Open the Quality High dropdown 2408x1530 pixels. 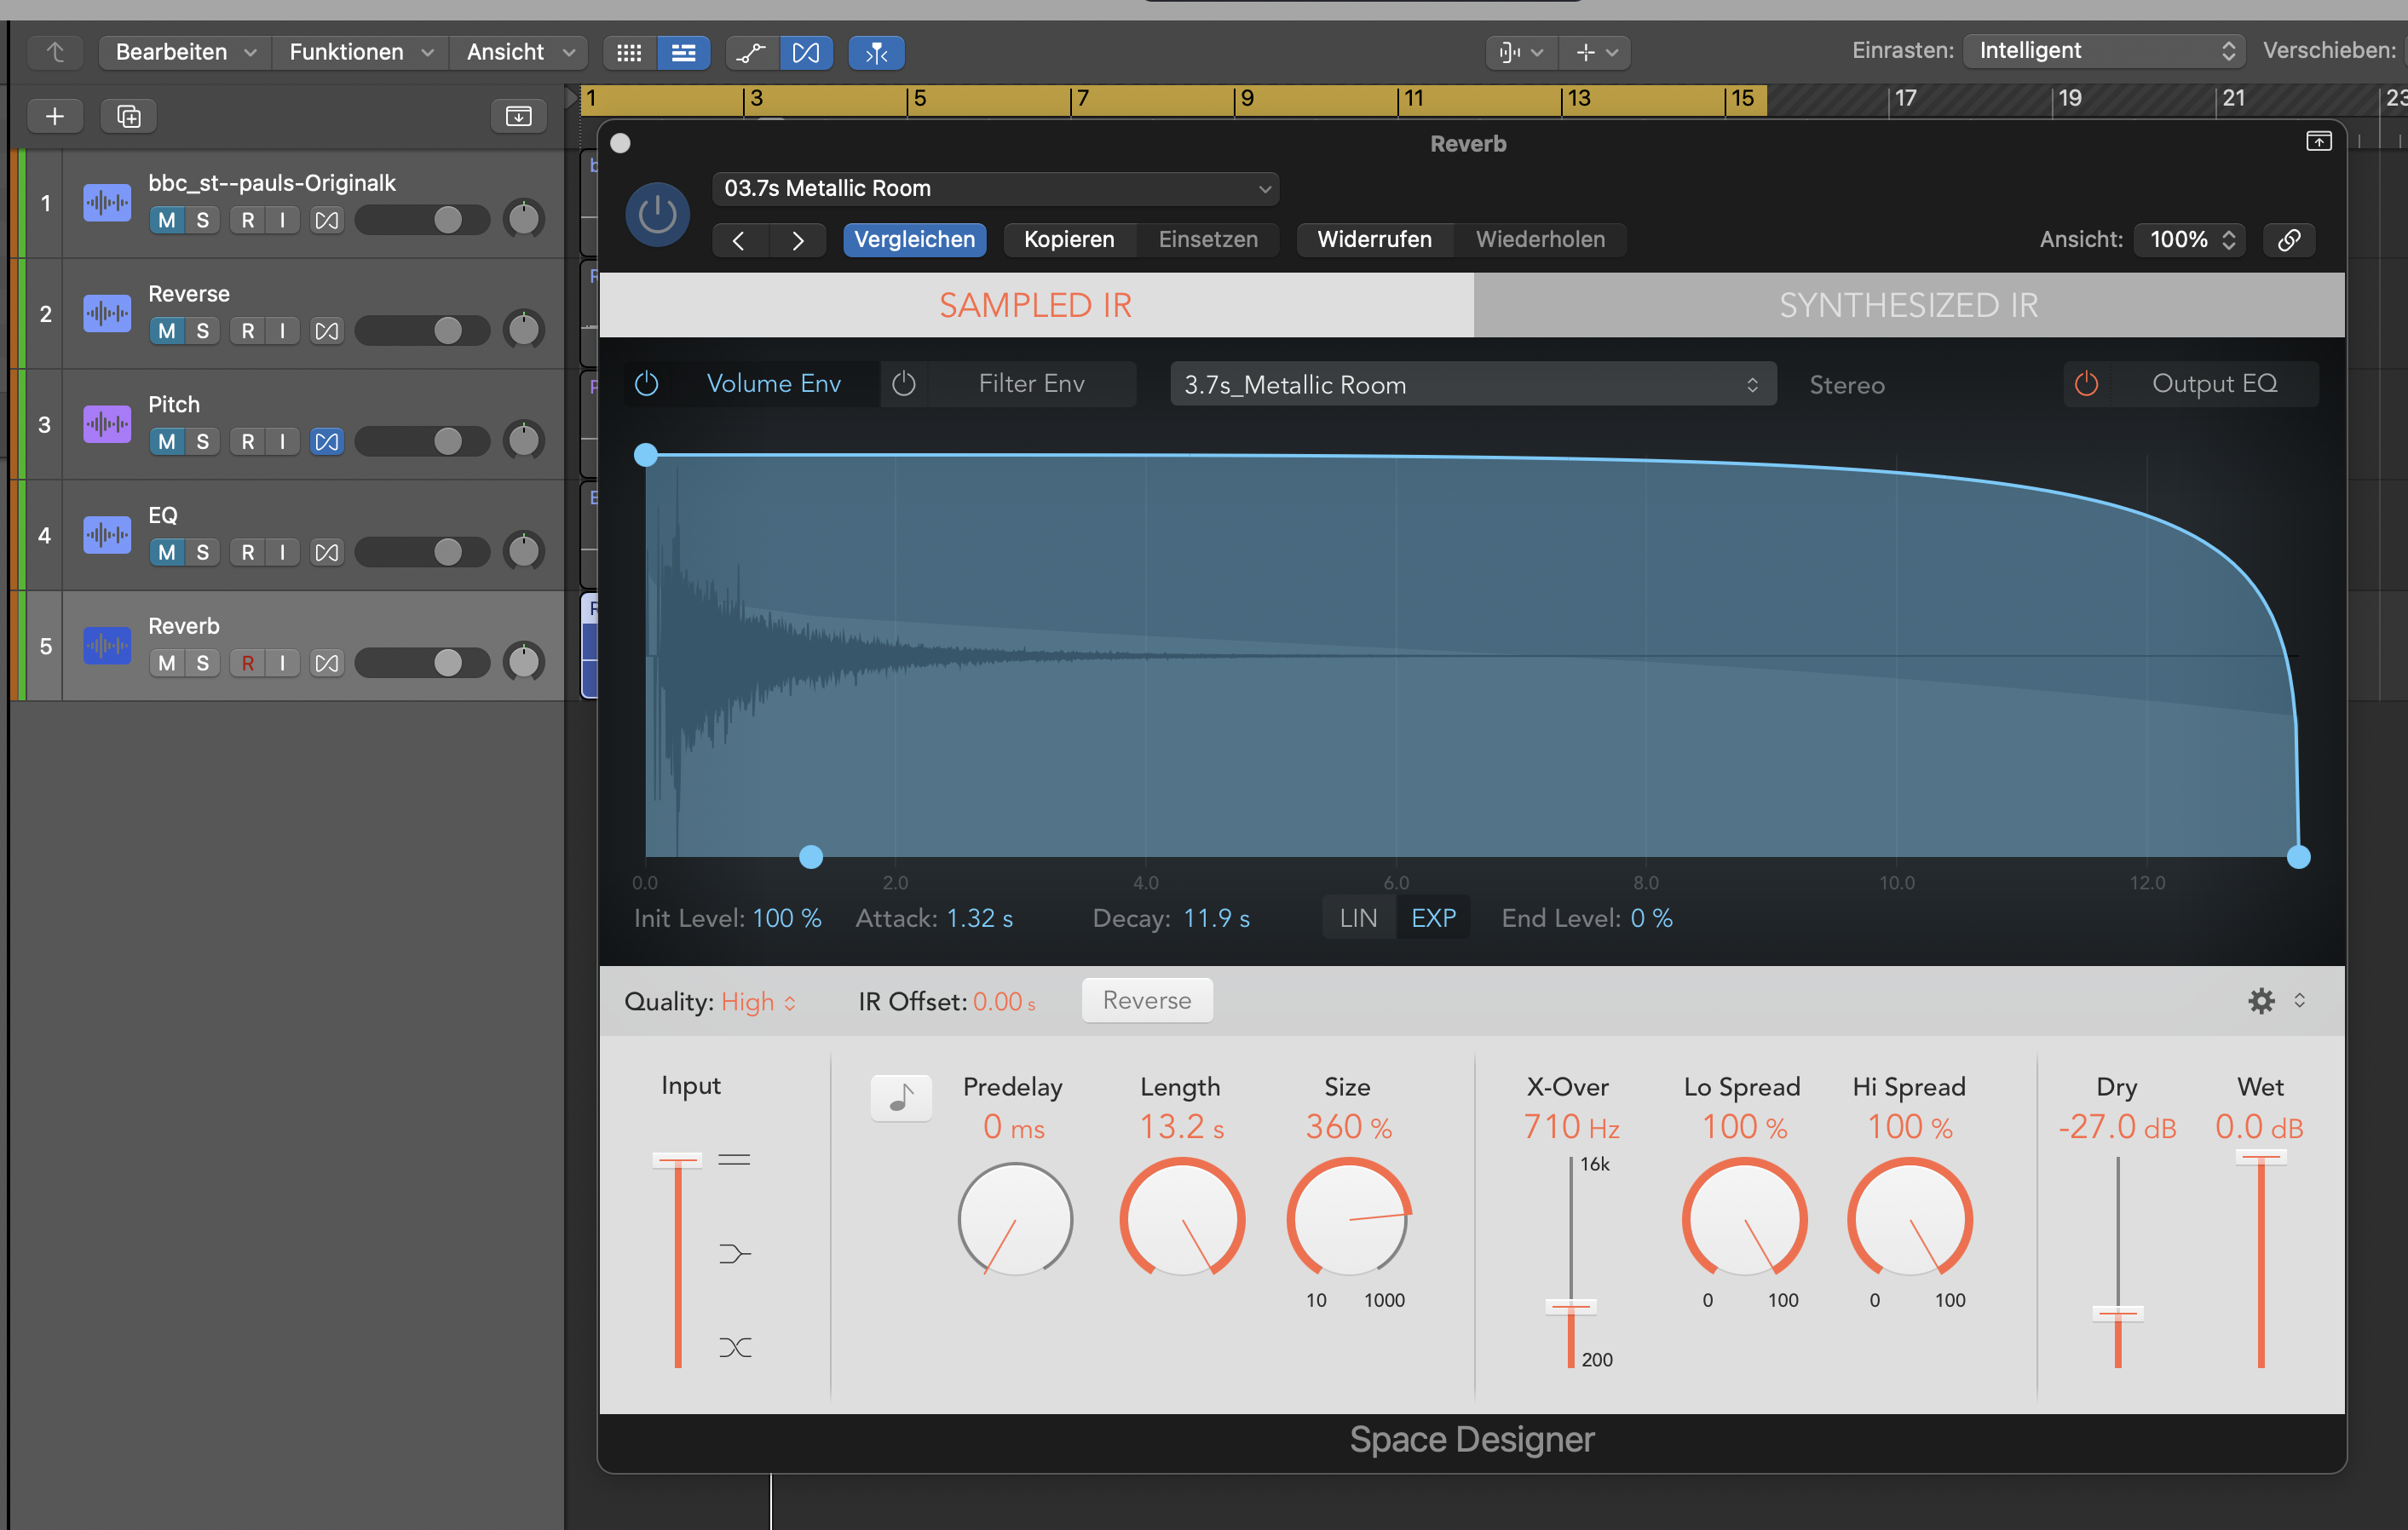pos(758,1002)
